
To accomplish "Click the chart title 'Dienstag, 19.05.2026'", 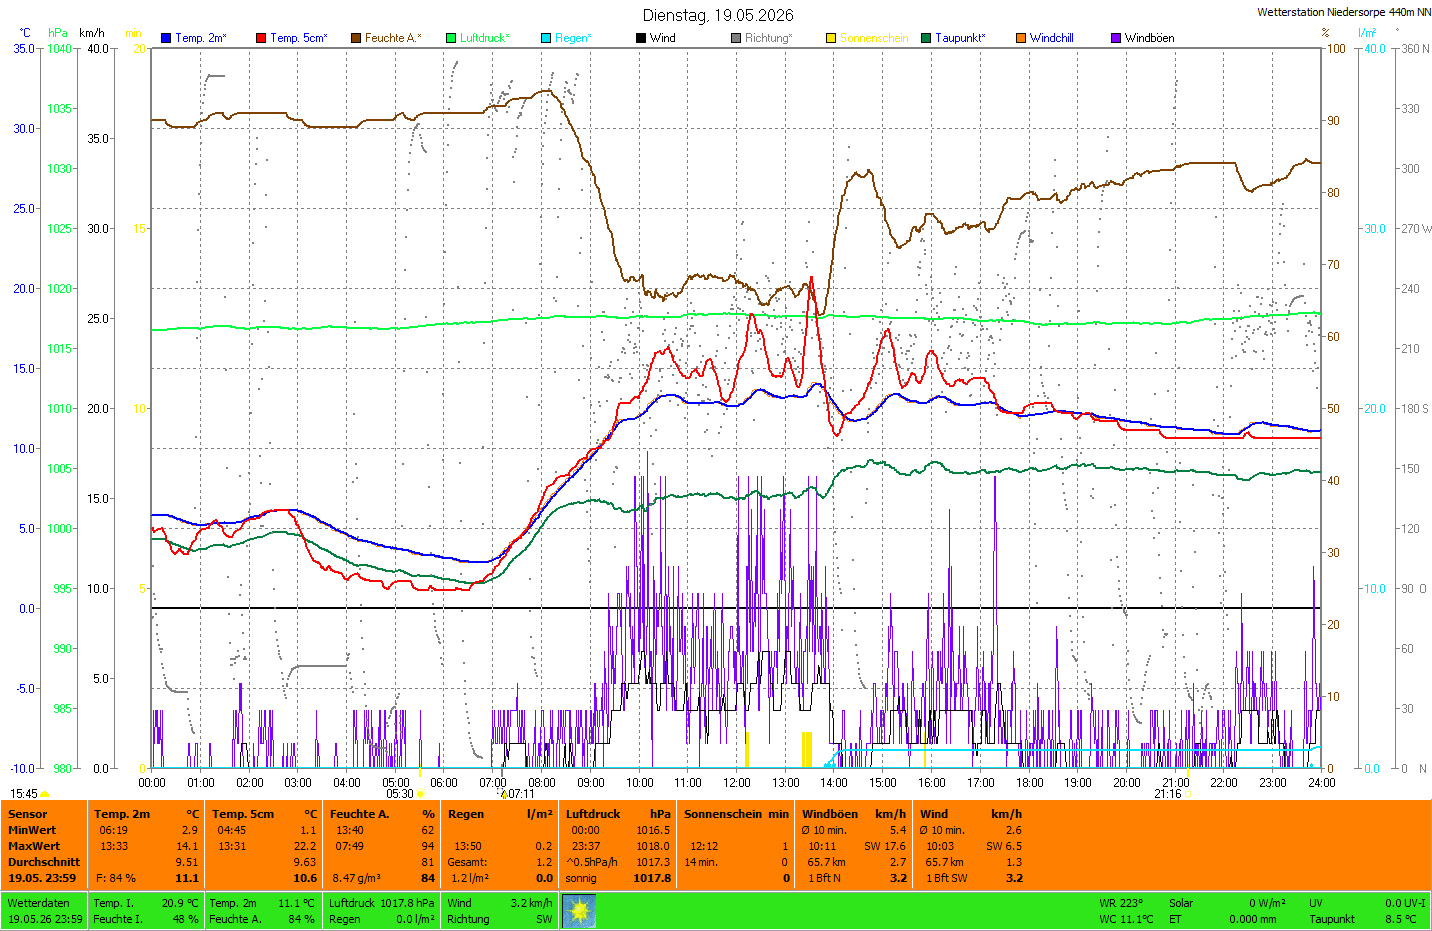I will click(x=718, y=15).
